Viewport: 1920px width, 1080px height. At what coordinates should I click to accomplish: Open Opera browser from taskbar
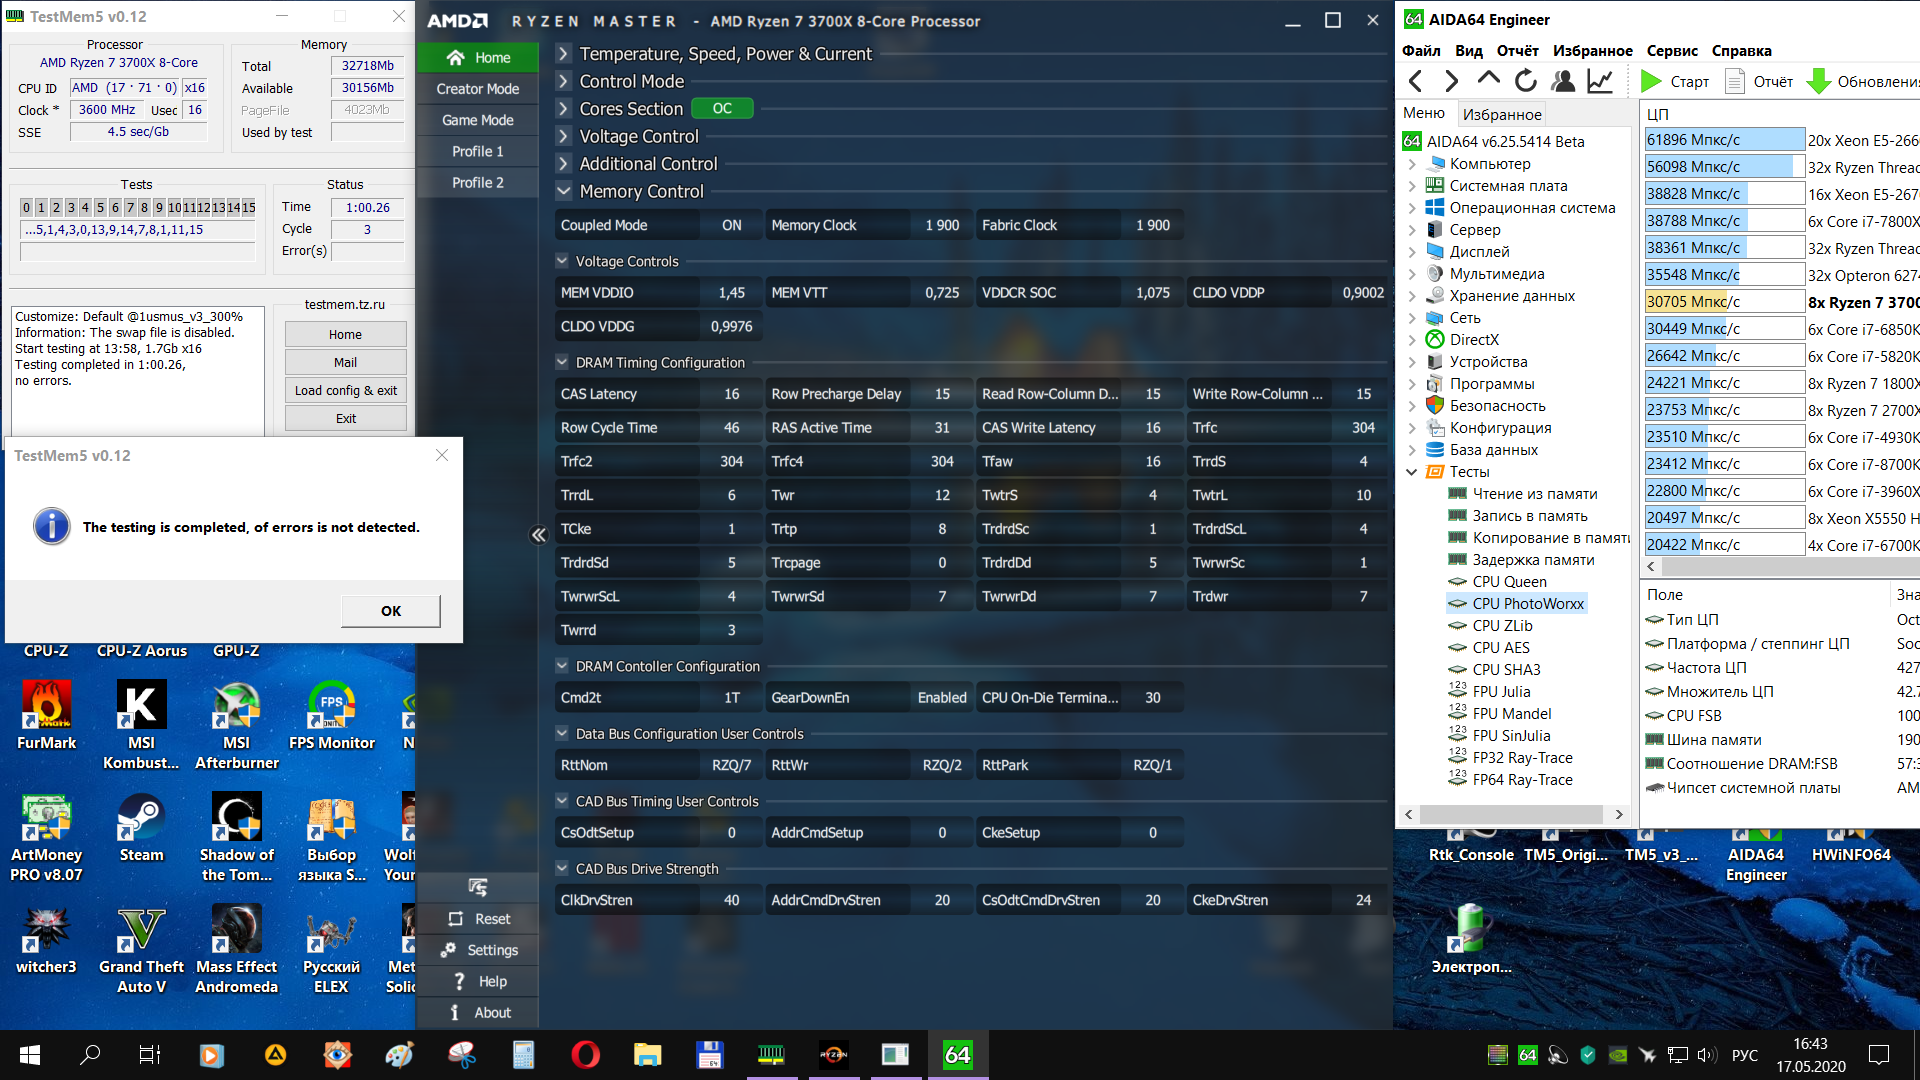click(585, 1054)
